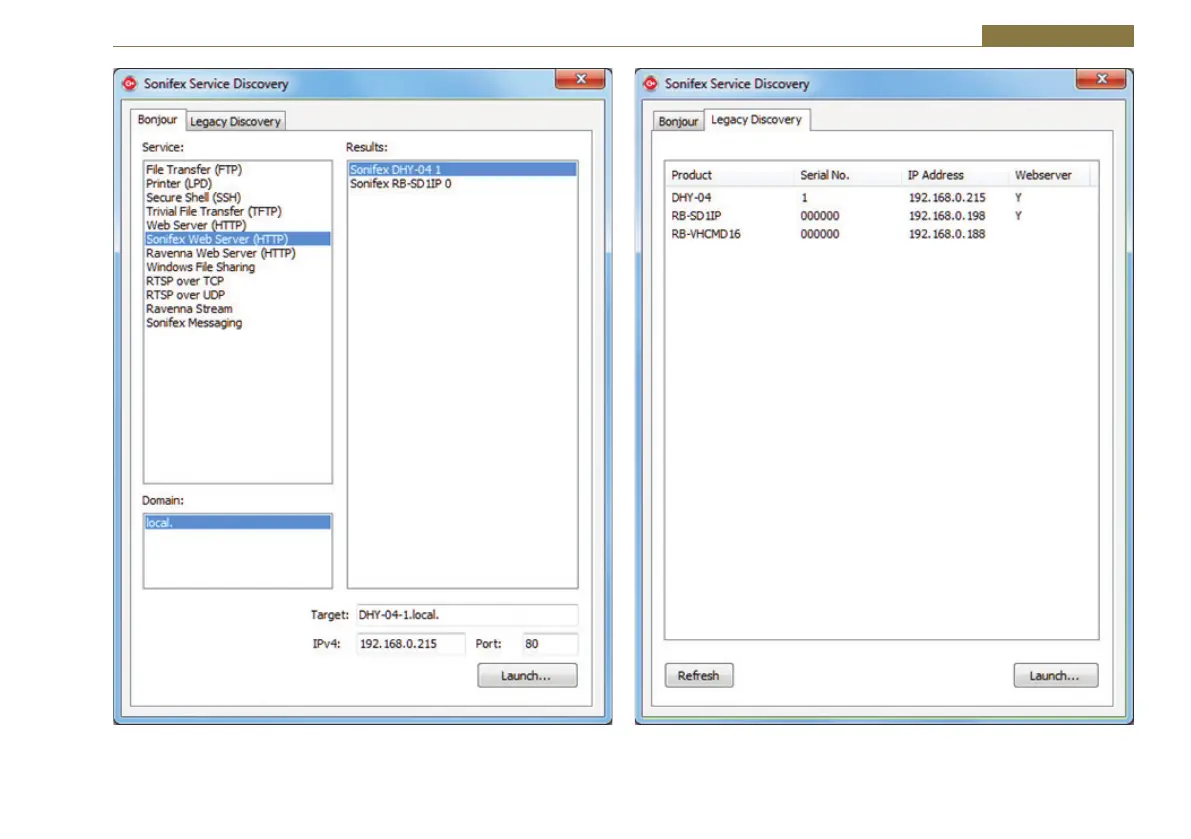The height and width of the screenshot is (839, 1191).
Task: Click the Refresh button
Action: point(698,676)
